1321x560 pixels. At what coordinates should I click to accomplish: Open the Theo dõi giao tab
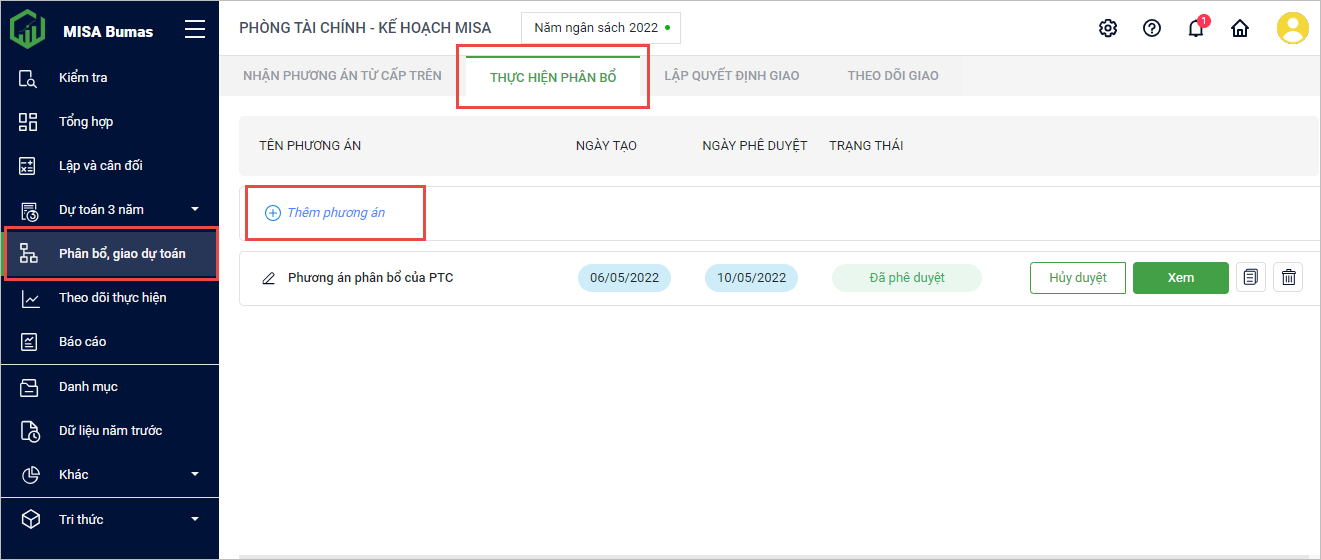(x=893, y=75)
